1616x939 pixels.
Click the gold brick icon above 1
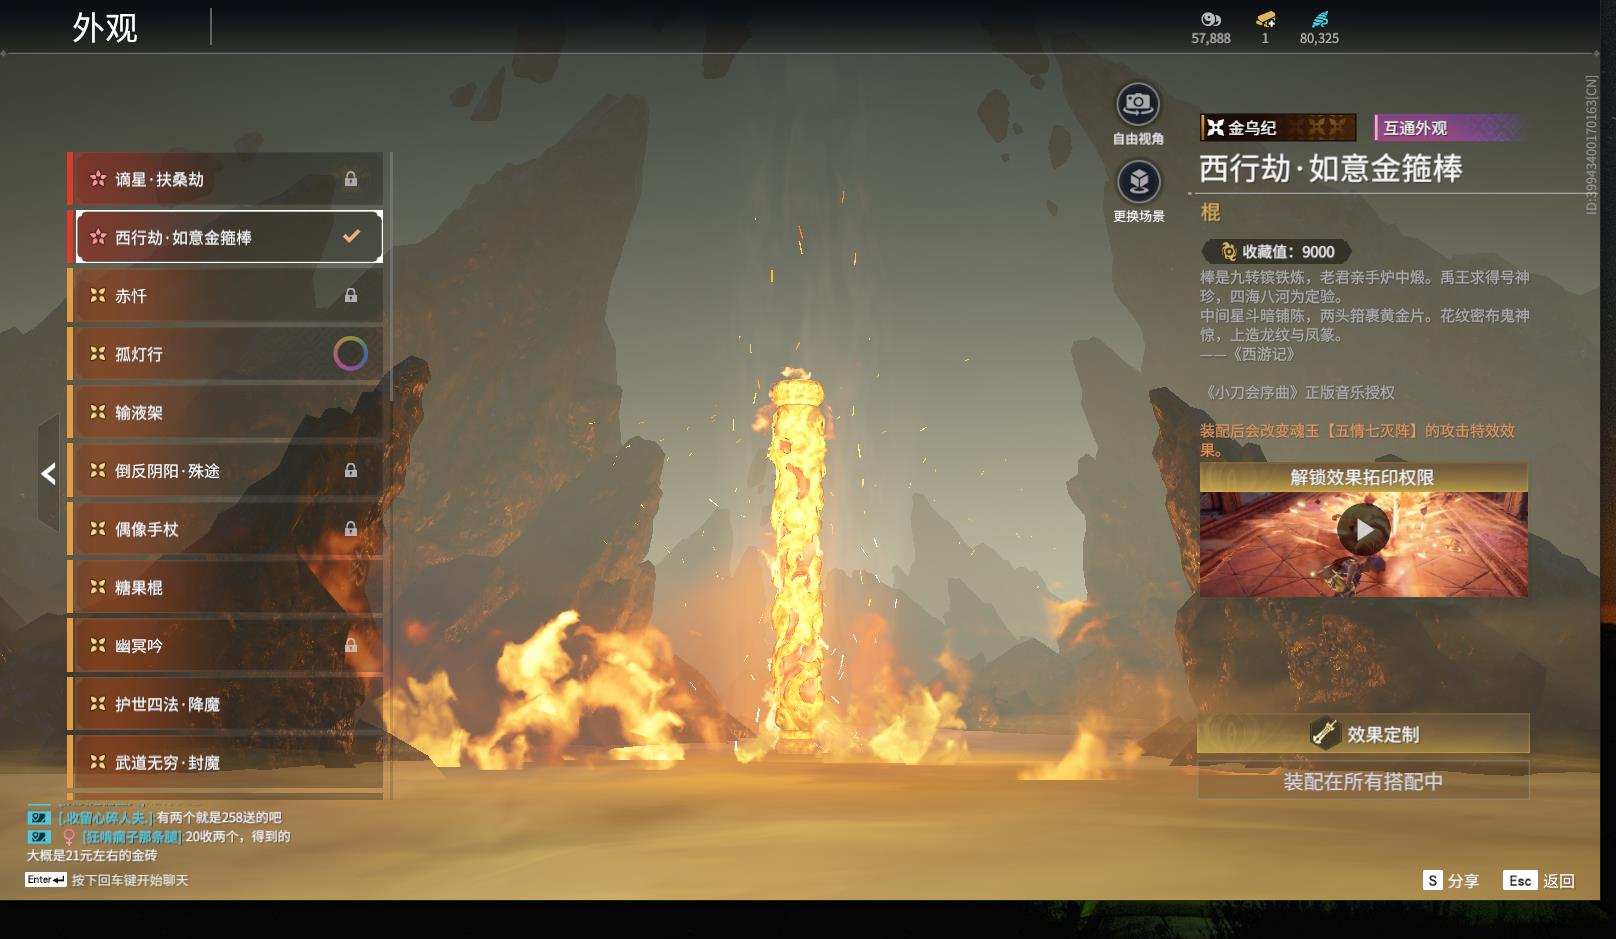coord(1265,19)
